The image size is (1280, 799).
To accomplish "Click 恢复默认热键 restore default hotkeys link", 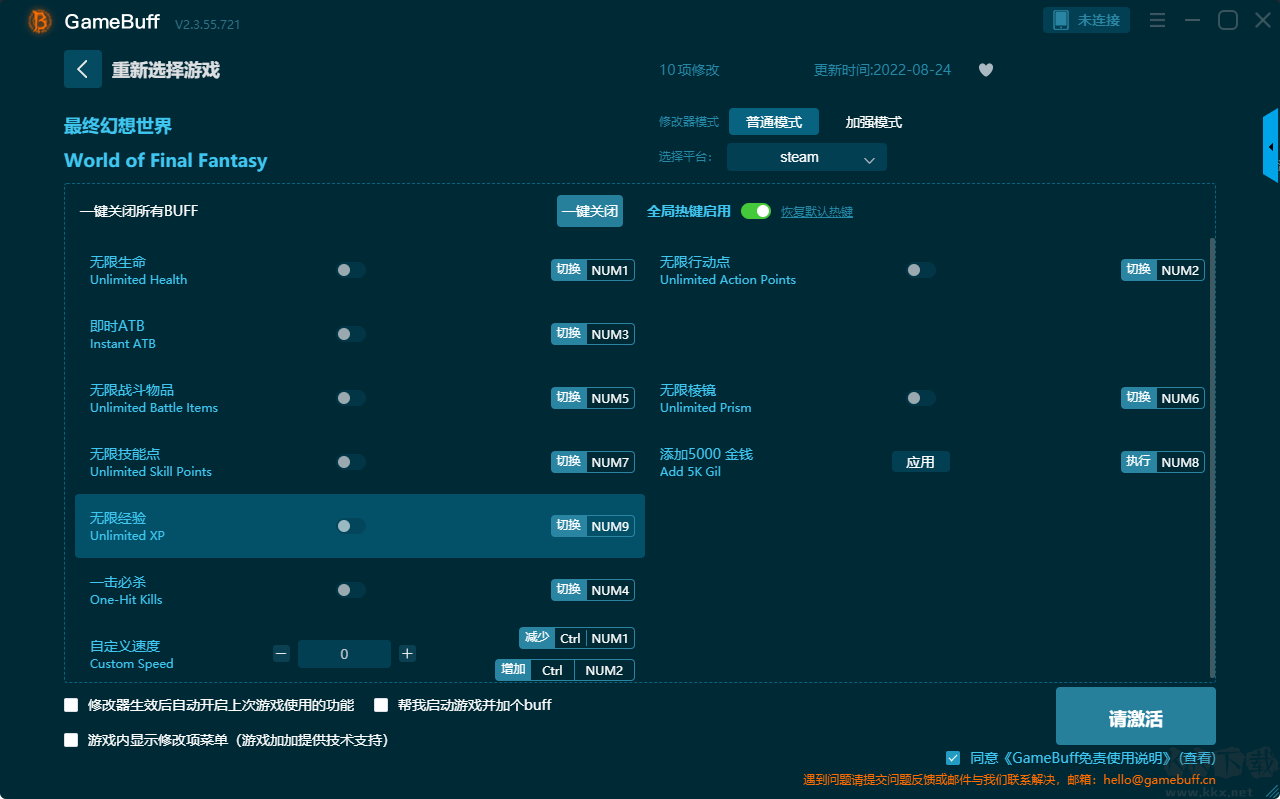I will pos(817,212).
